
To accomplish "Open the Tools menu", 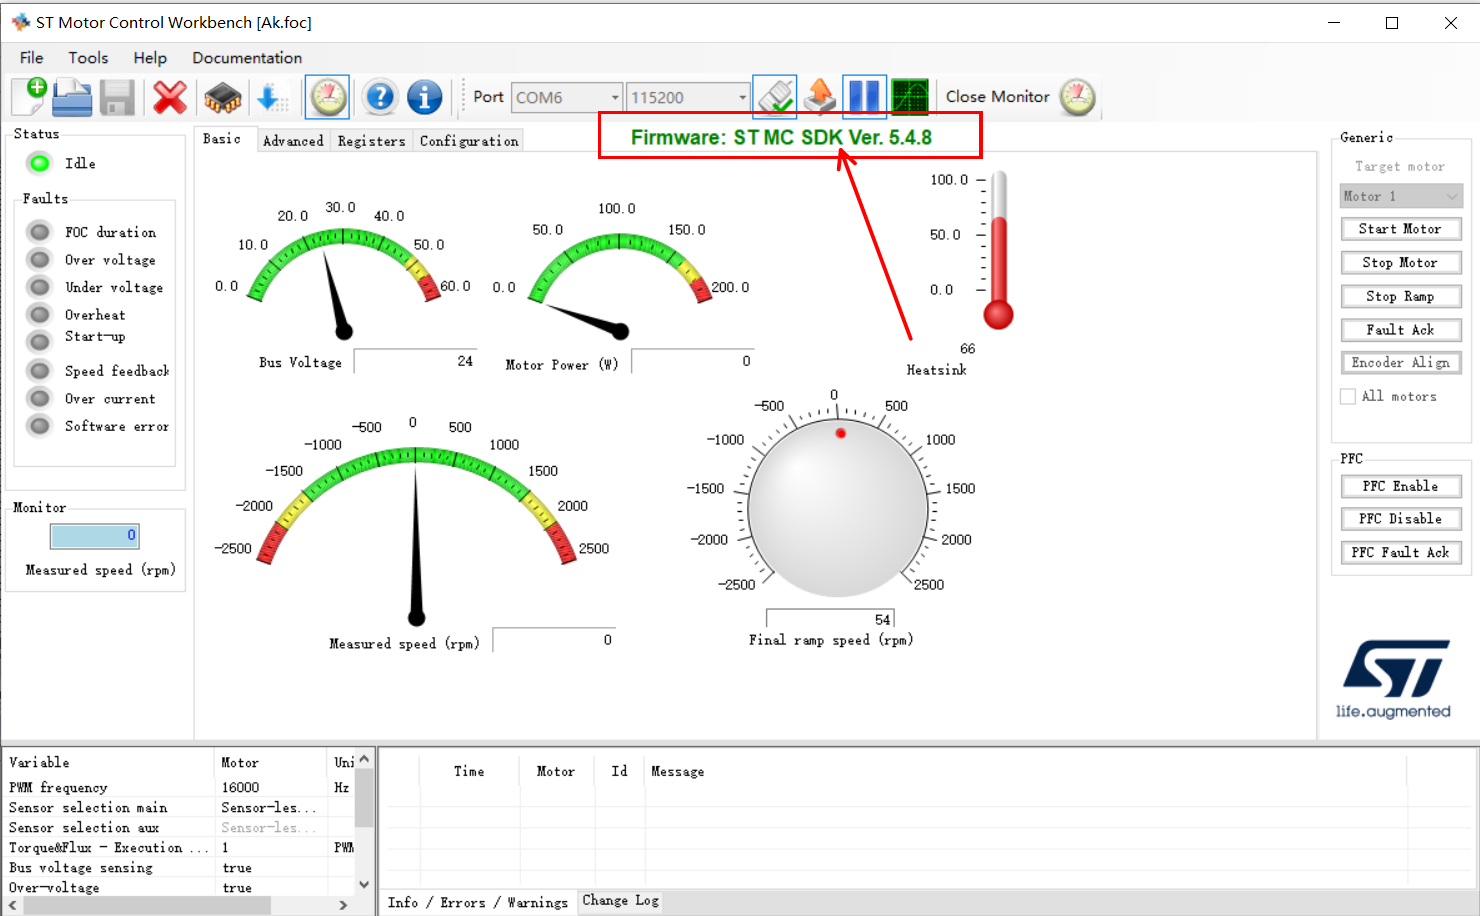I will [x=88, y=58].
